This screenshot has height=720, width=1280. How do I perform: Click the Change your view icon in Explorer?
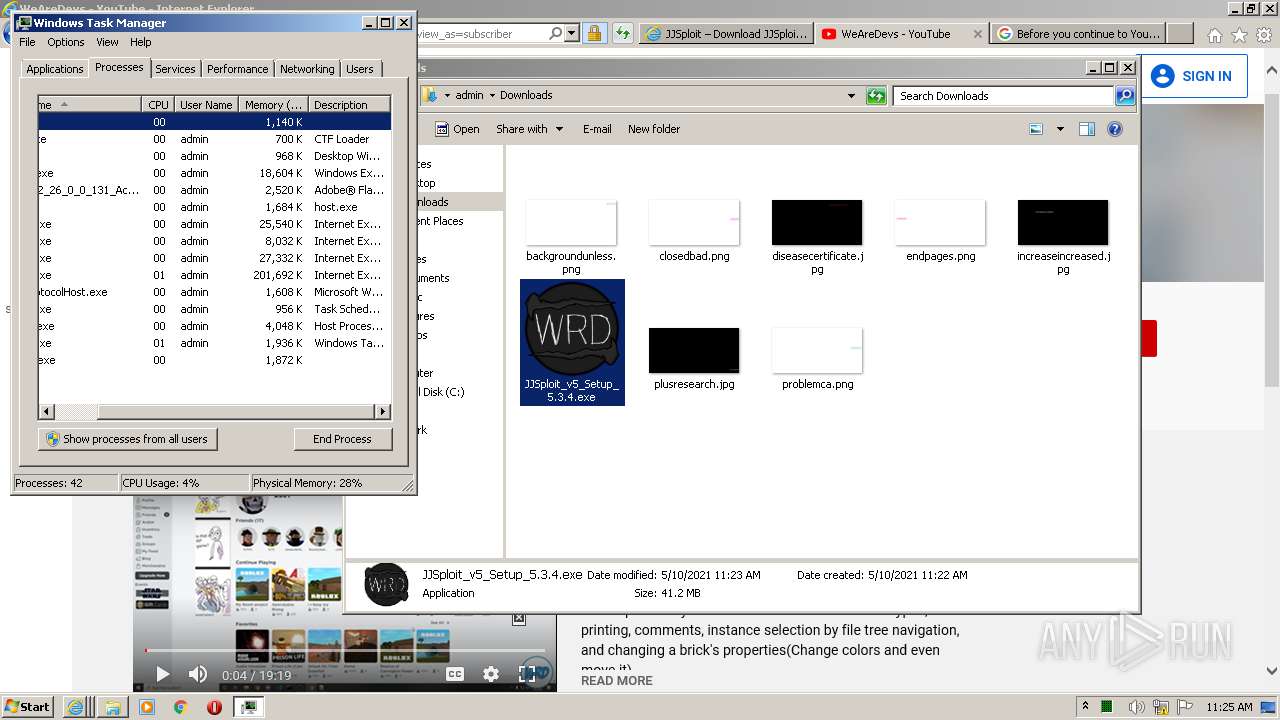coord(1036,129)
